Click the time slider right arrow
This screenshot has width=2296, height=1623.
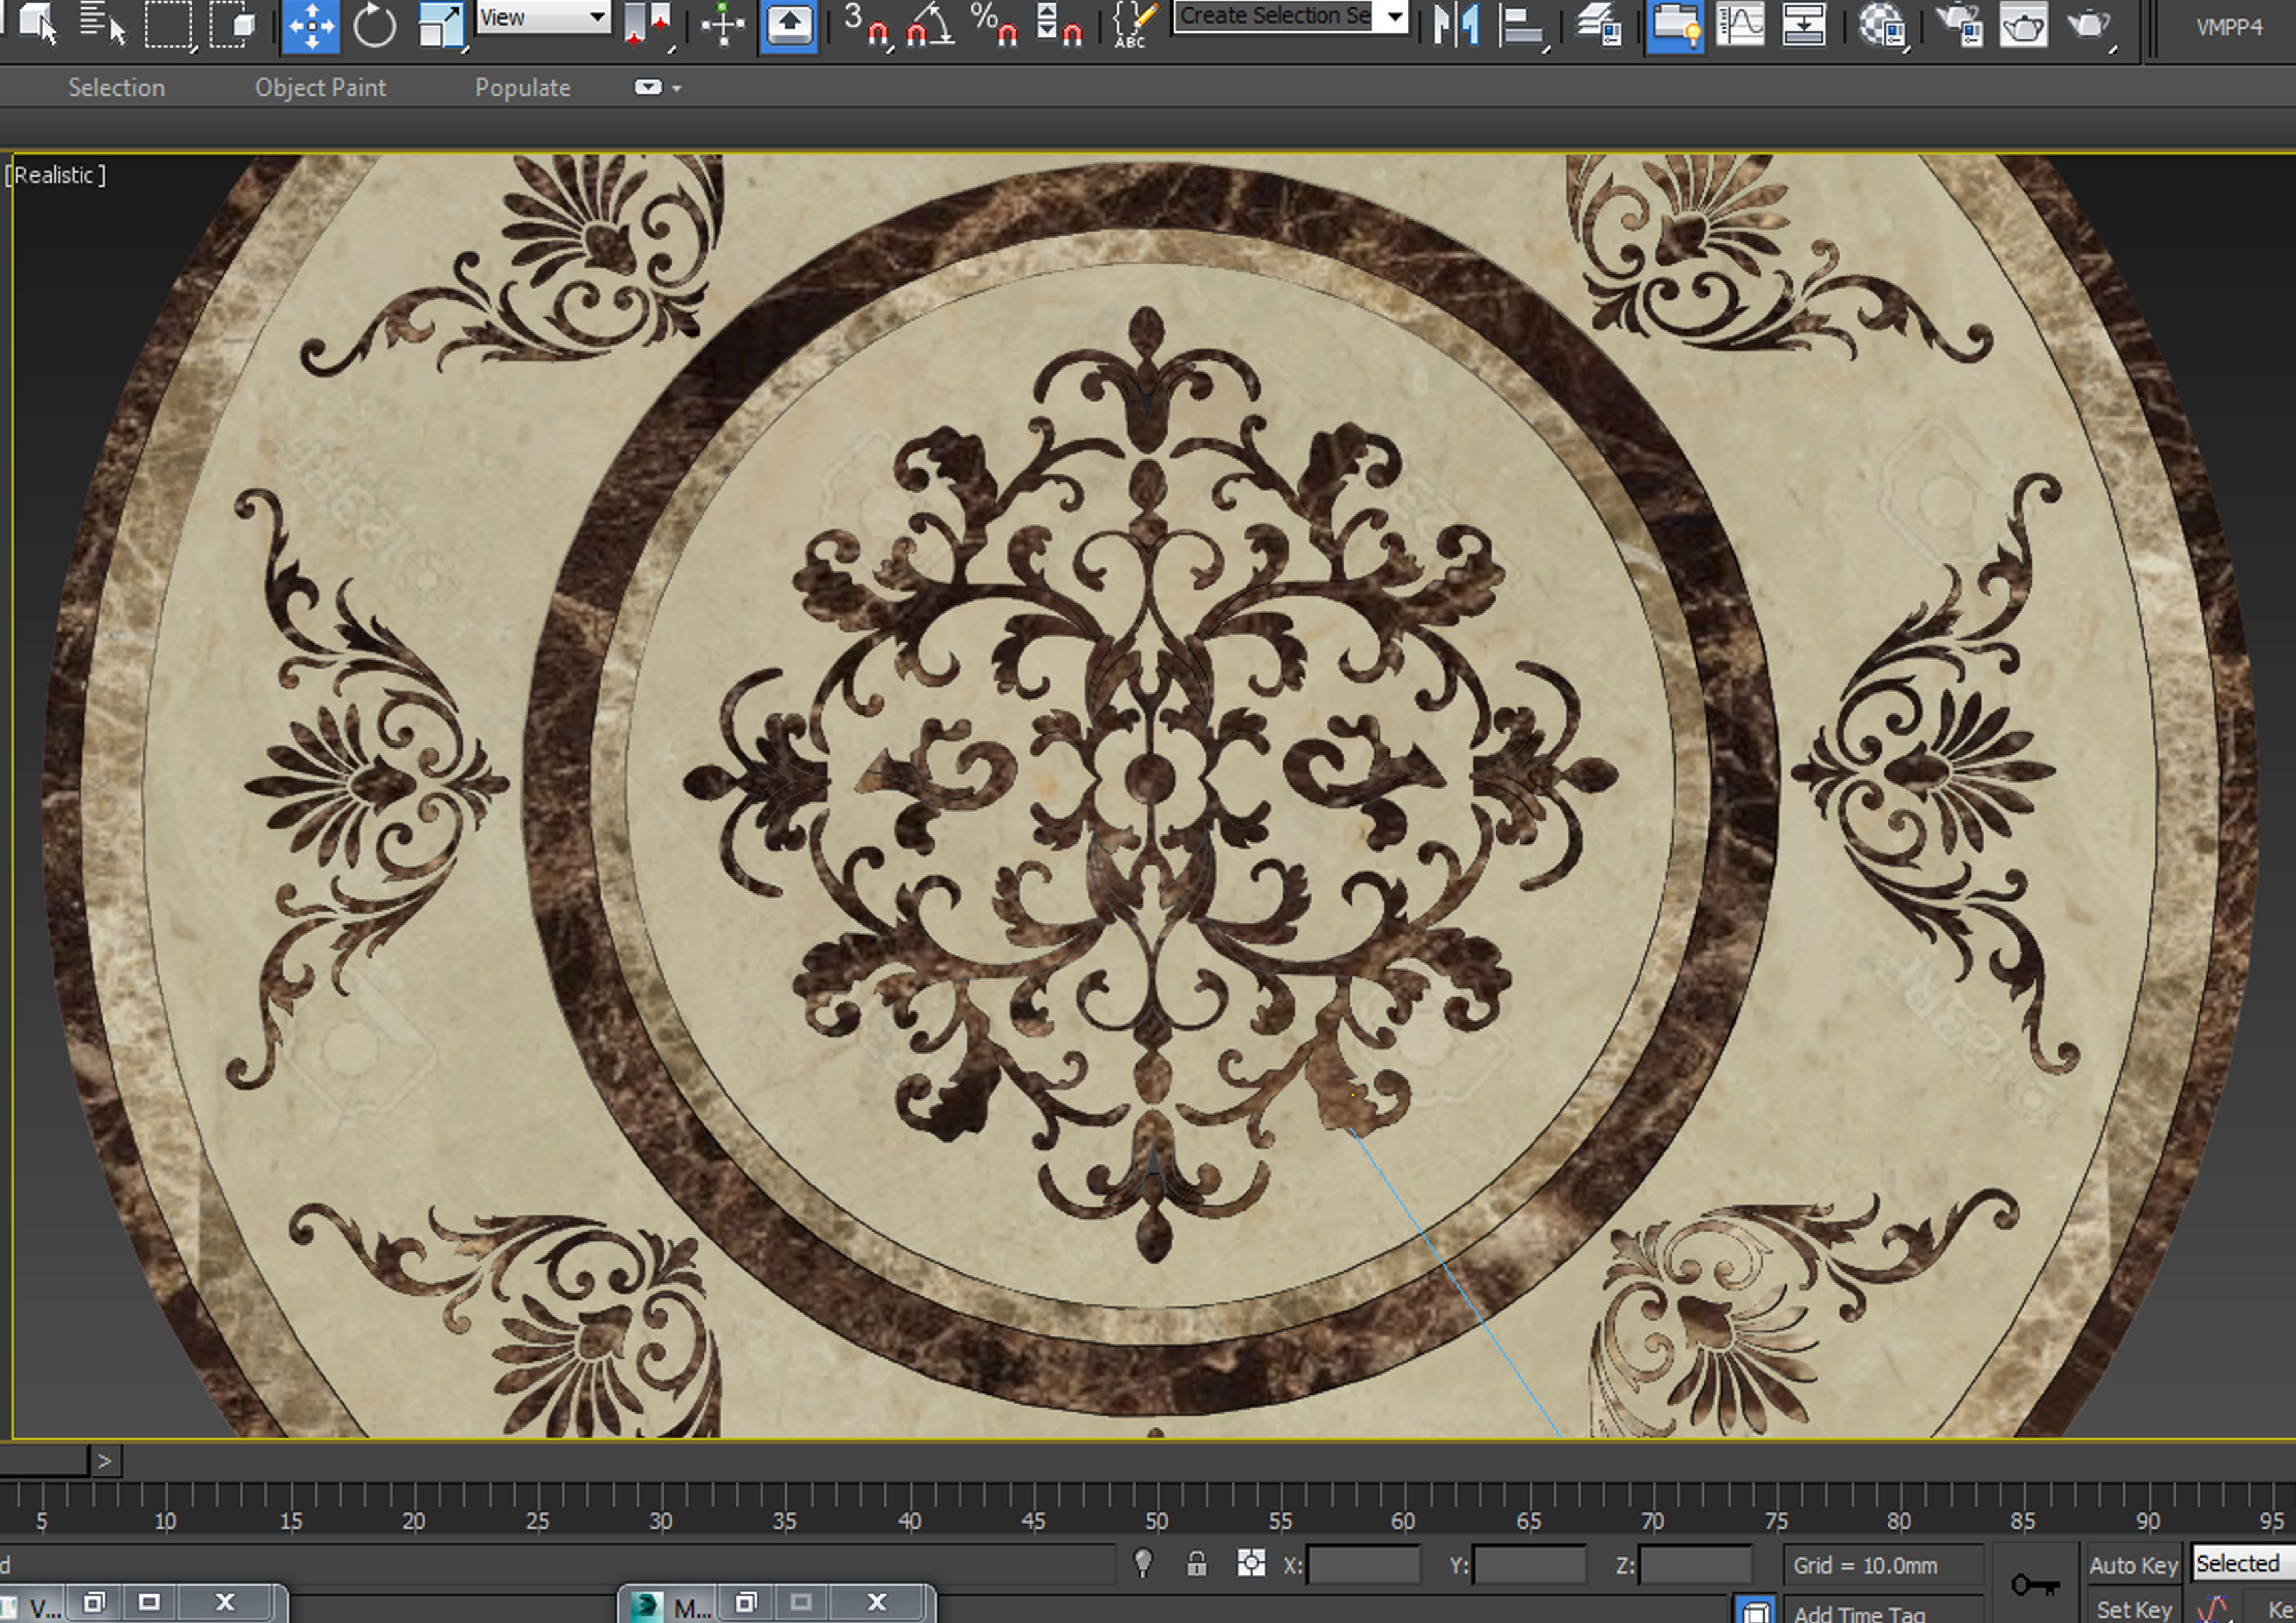[x=105, y=1461]
